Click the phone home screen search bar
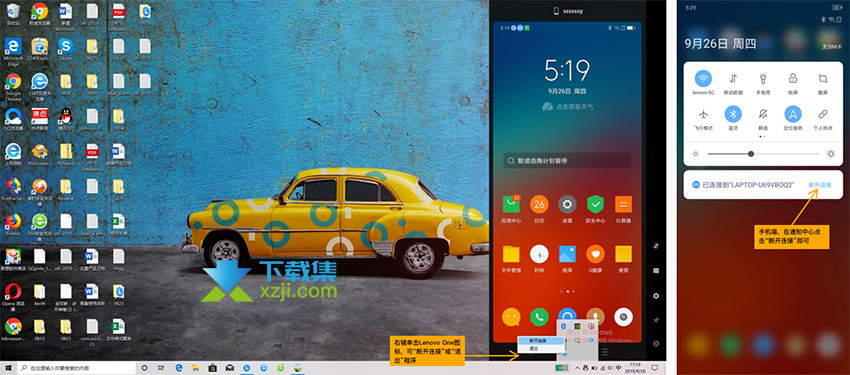 click(566, 160)
